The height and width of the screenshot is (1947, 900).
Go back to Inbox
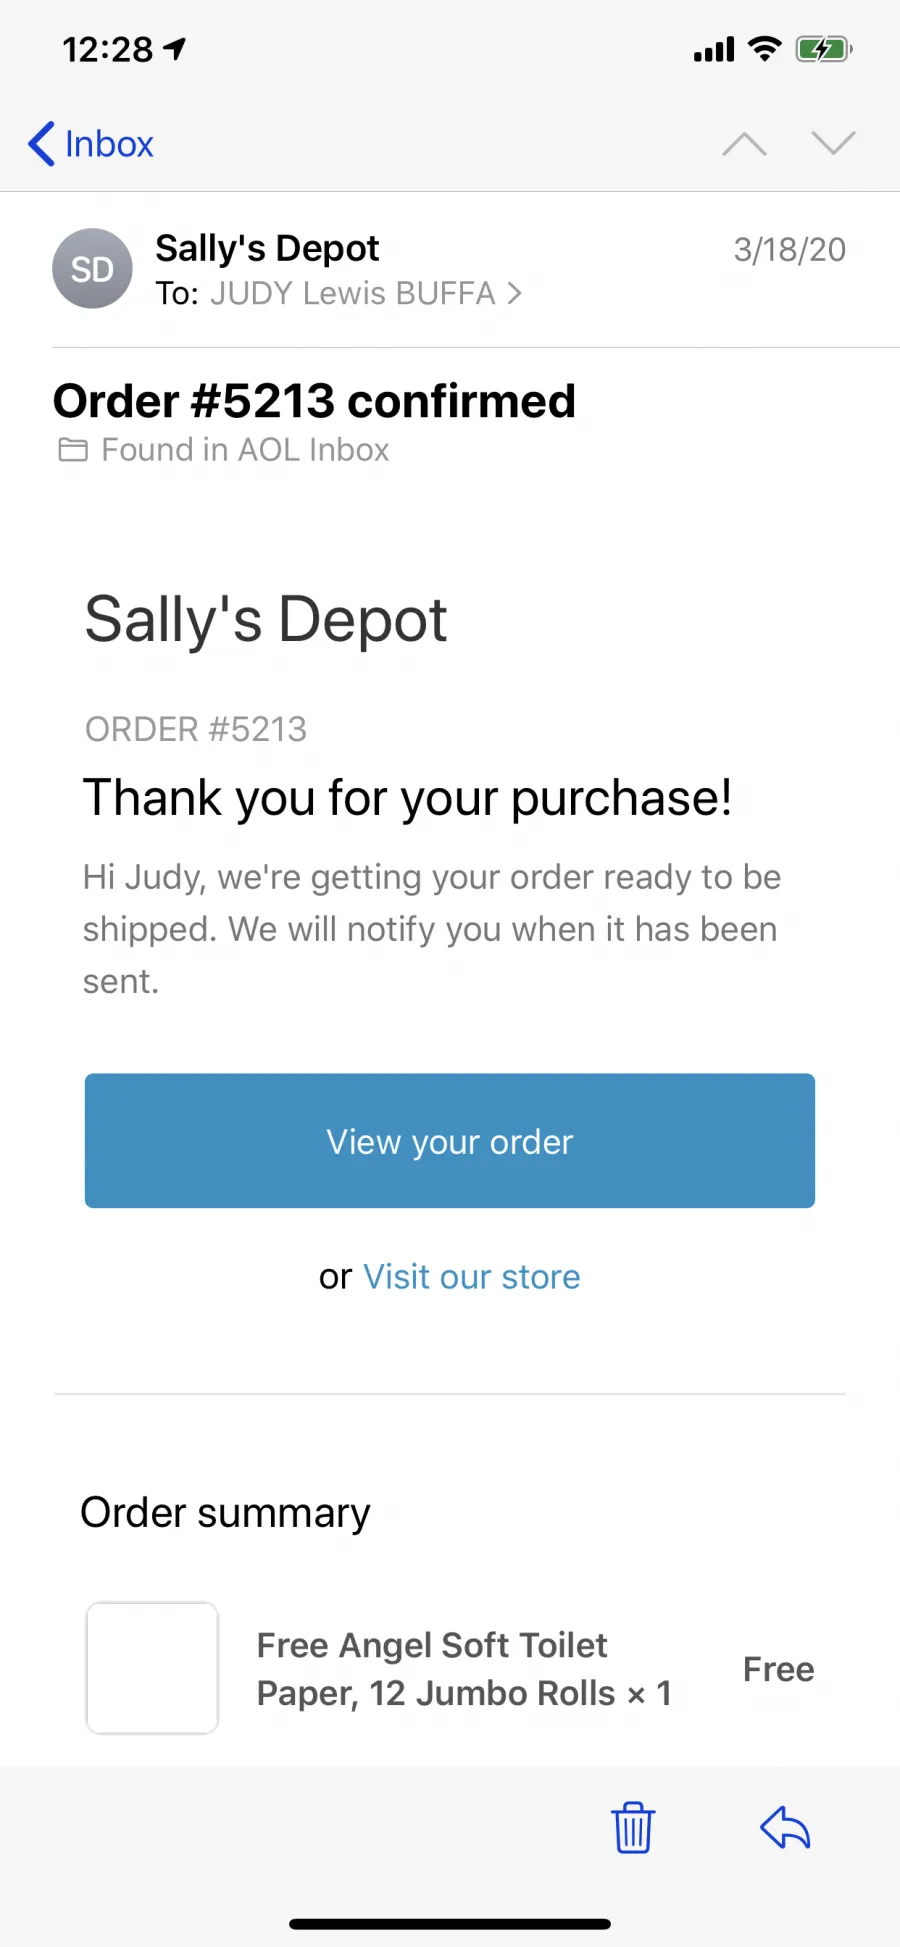(91, 144)
